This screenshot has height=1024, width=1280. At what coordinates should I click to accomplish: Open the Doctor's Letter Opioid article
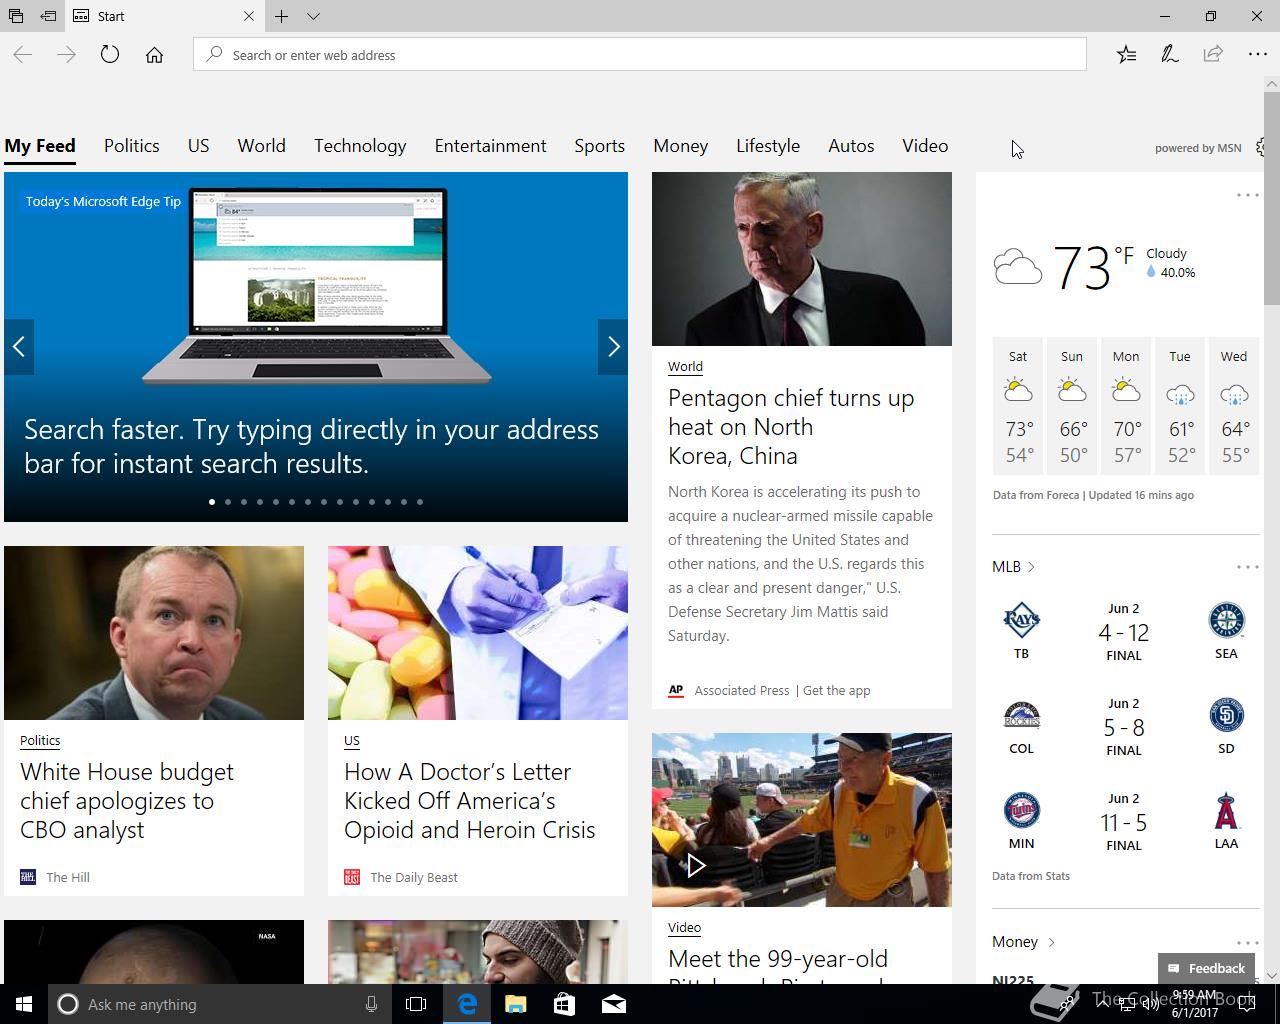(x=470, y=801)
